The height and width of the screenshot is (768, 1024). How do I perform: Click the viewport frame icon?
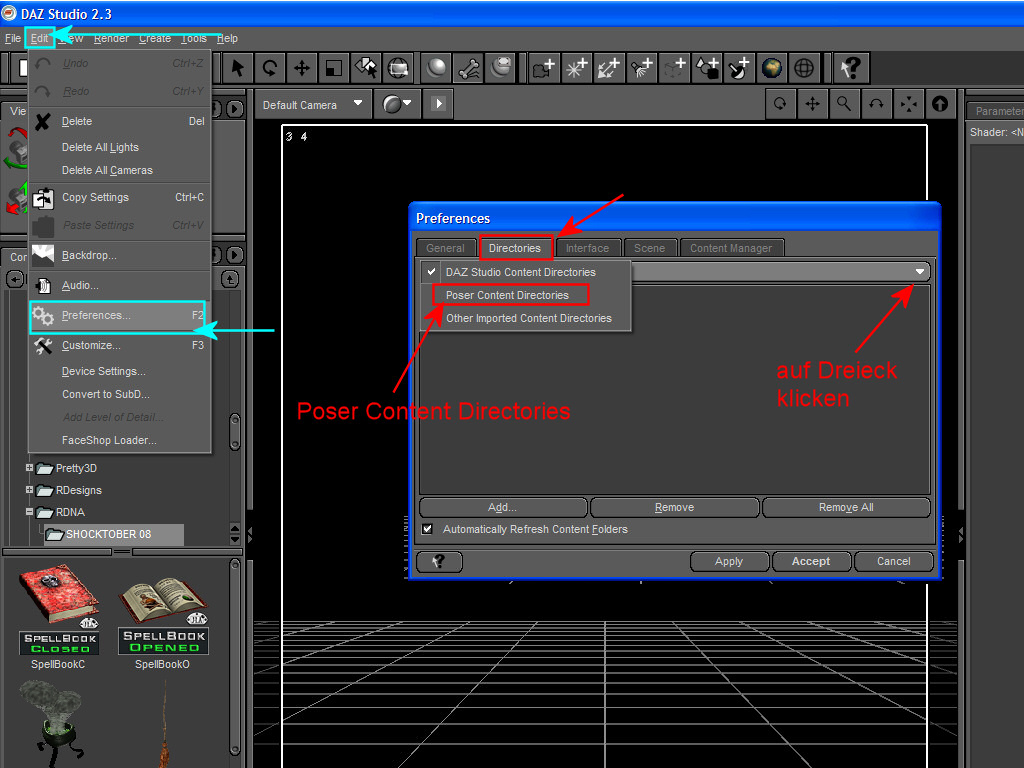click(908, 104)
